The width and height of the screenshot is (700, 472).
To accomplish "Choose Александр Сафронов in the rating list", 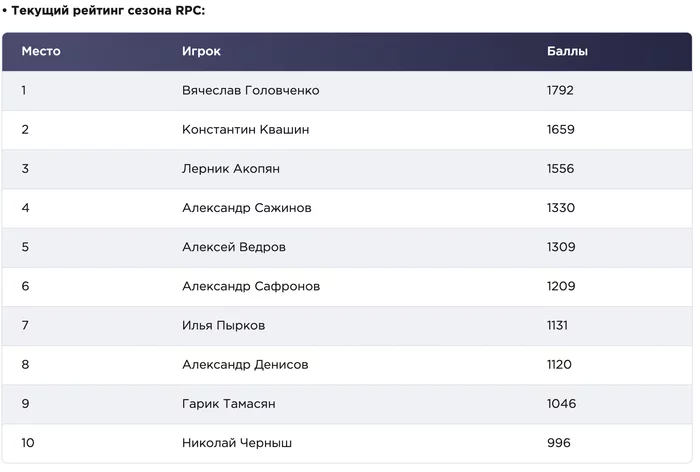I will point(251,287).
